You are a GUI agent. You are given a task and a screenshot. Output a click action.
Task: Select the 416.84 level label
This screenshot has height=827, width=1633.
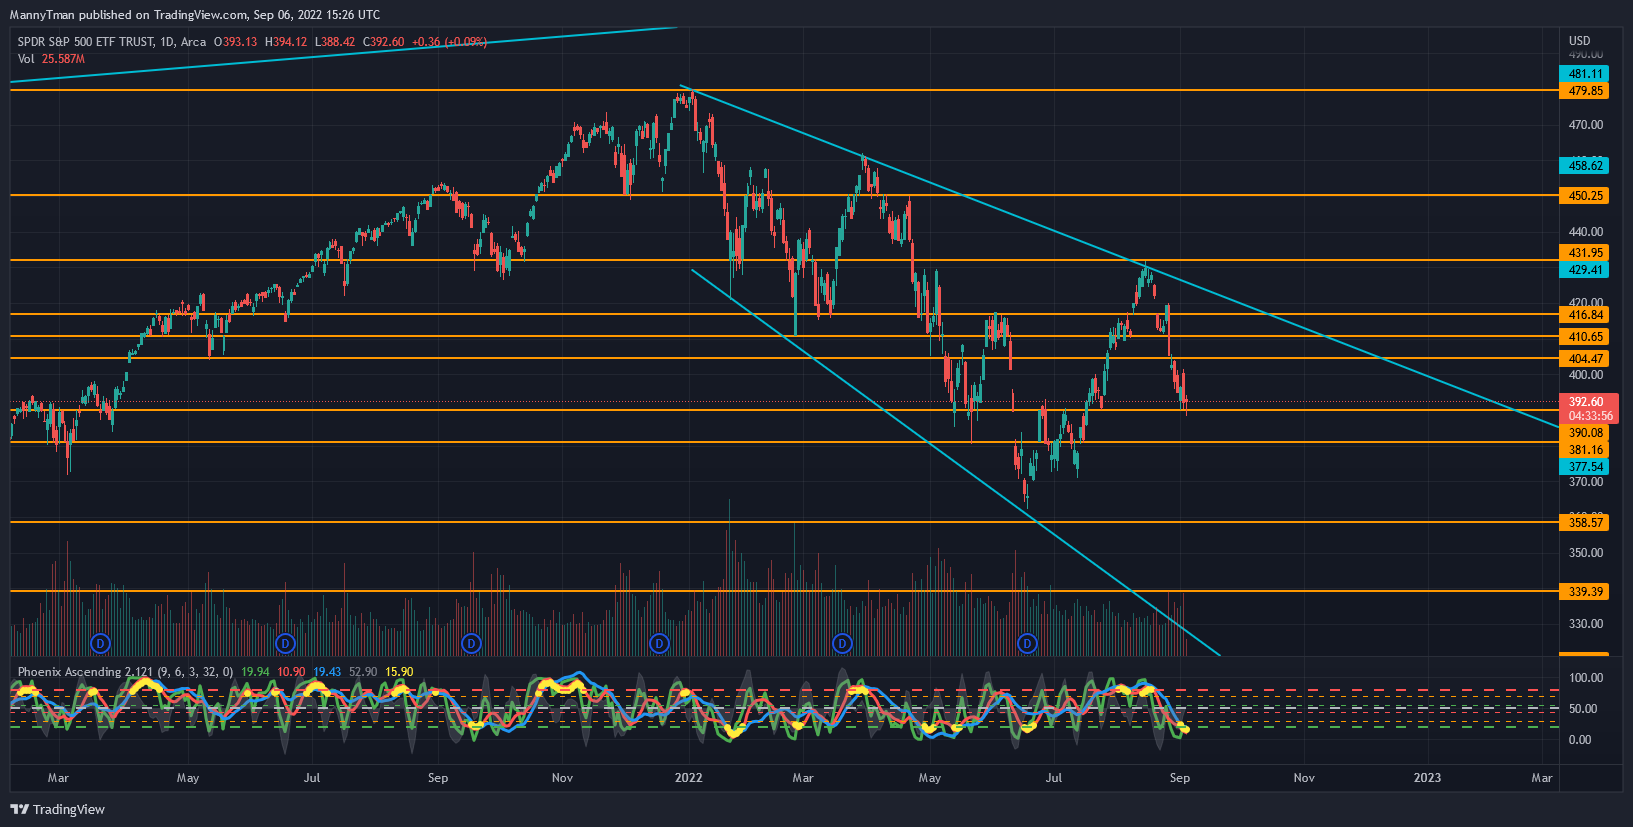click(x=1585, y=315)
